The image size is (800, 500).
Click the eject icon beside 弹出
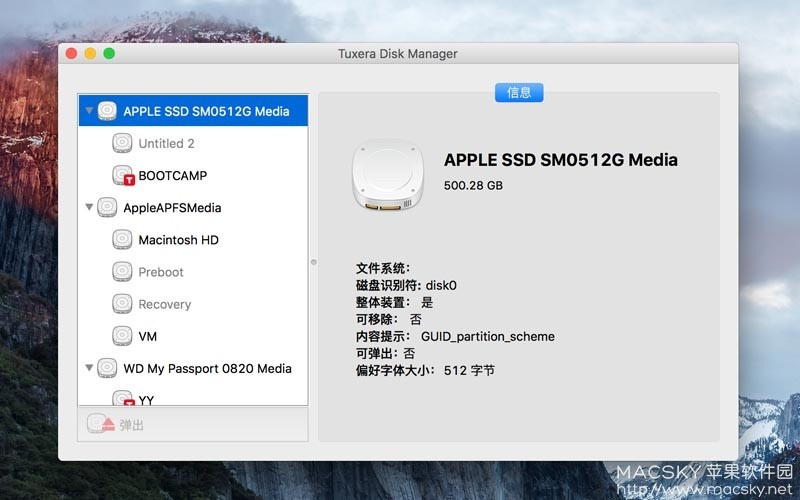pyautogui.click(x=101, y=423)
